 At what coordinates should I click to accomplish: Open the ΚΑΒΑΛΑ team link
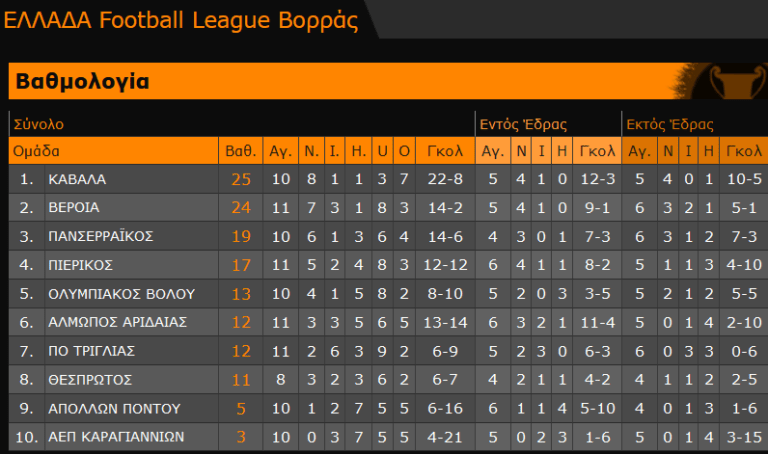click(77, 179)
